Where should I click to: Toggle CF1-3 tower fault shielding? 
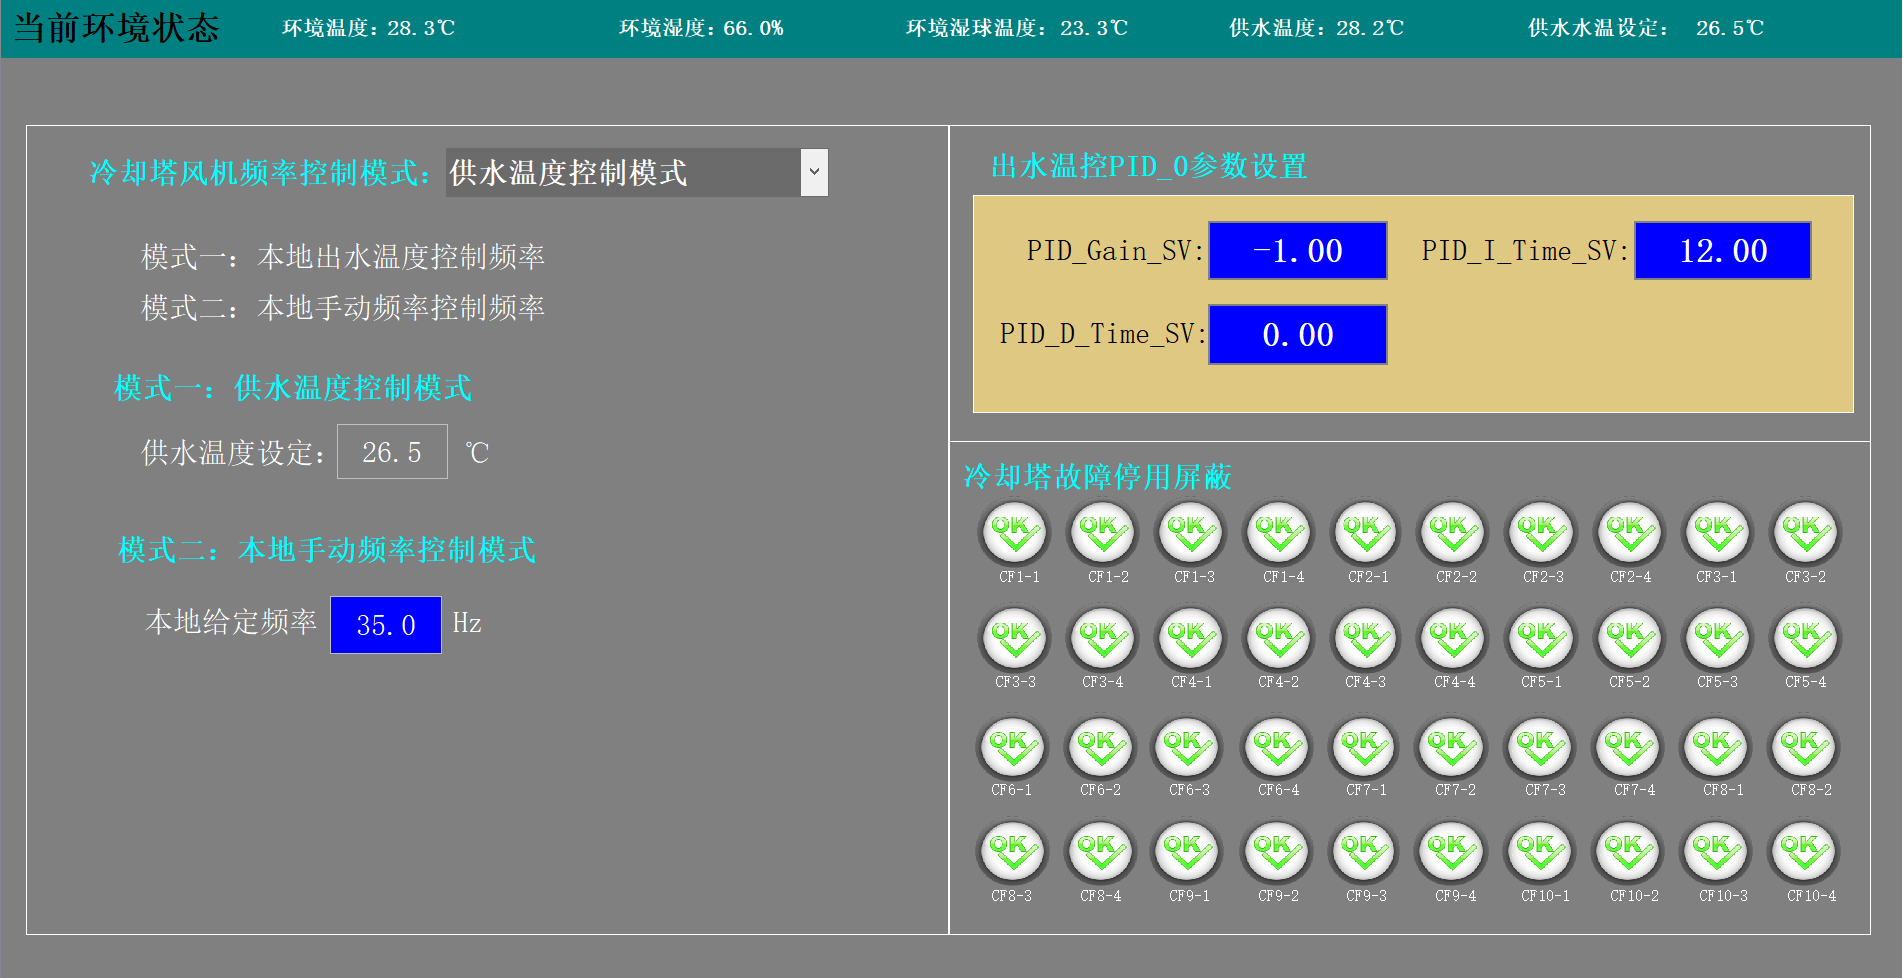[x=1190, y=533]
